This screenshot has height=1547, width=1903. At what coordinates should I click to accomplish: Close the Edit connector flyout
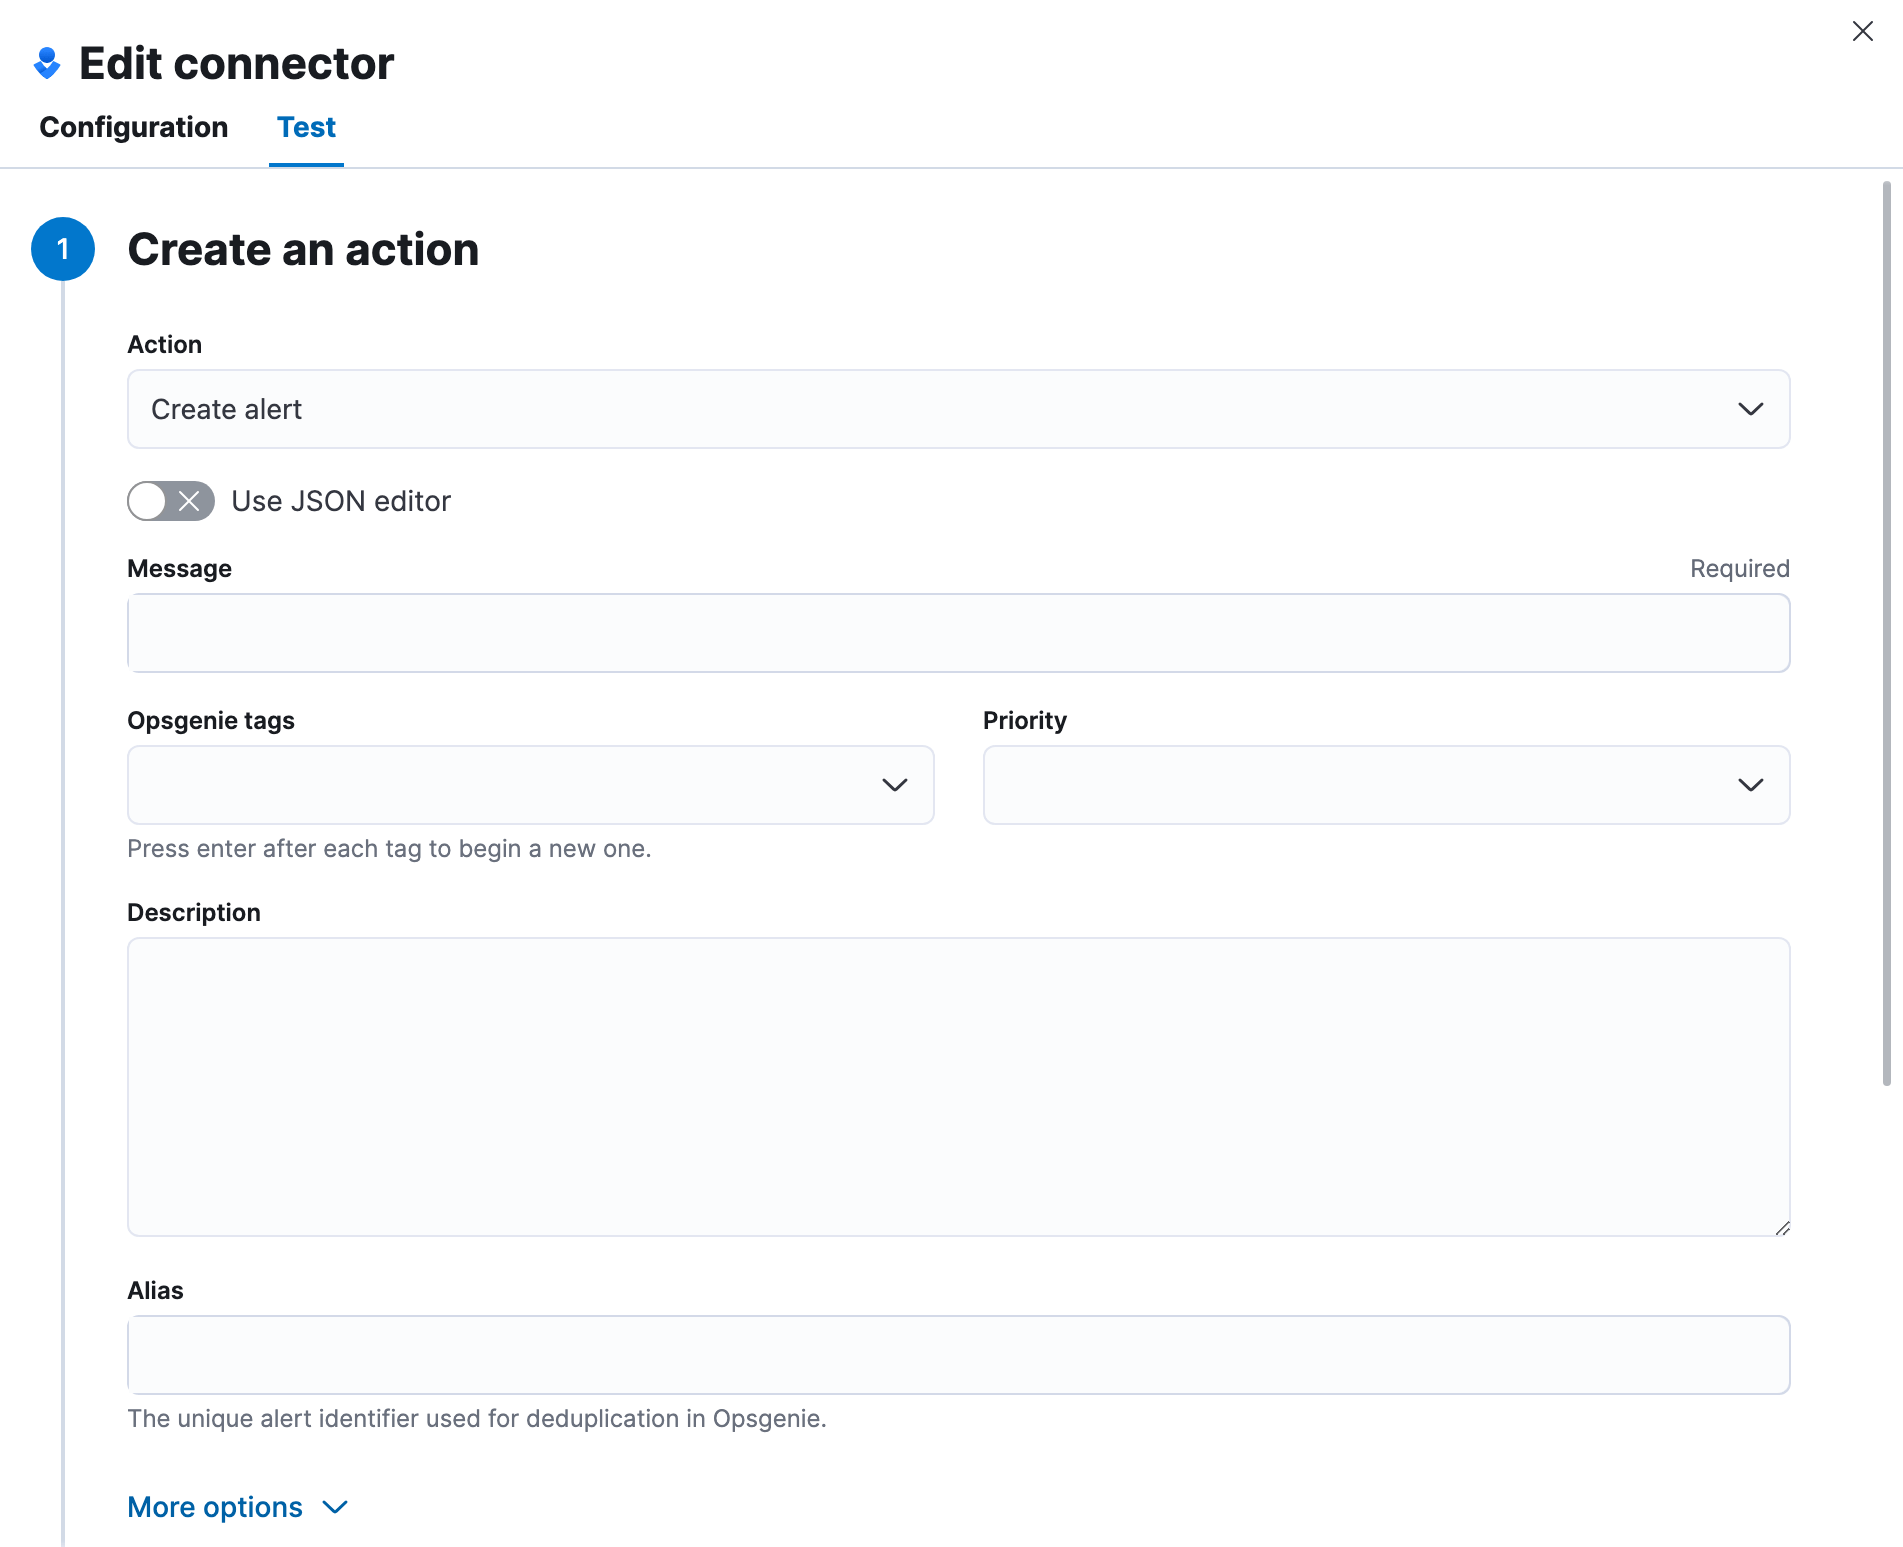1863,31
